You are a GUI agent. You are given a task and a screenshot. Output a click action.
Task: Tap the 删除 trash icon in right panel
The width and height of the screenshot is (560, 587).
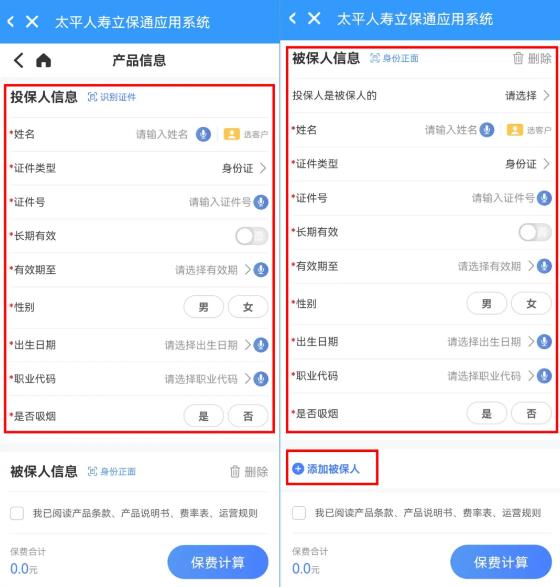coord(518,58)
